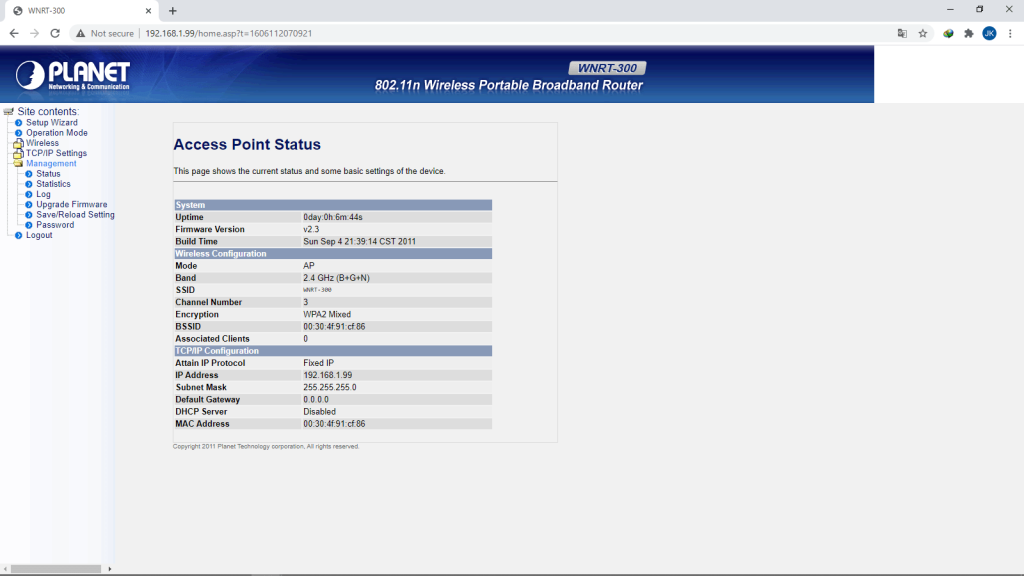Open Chrome three-dot menu

tap(1010, 33)
